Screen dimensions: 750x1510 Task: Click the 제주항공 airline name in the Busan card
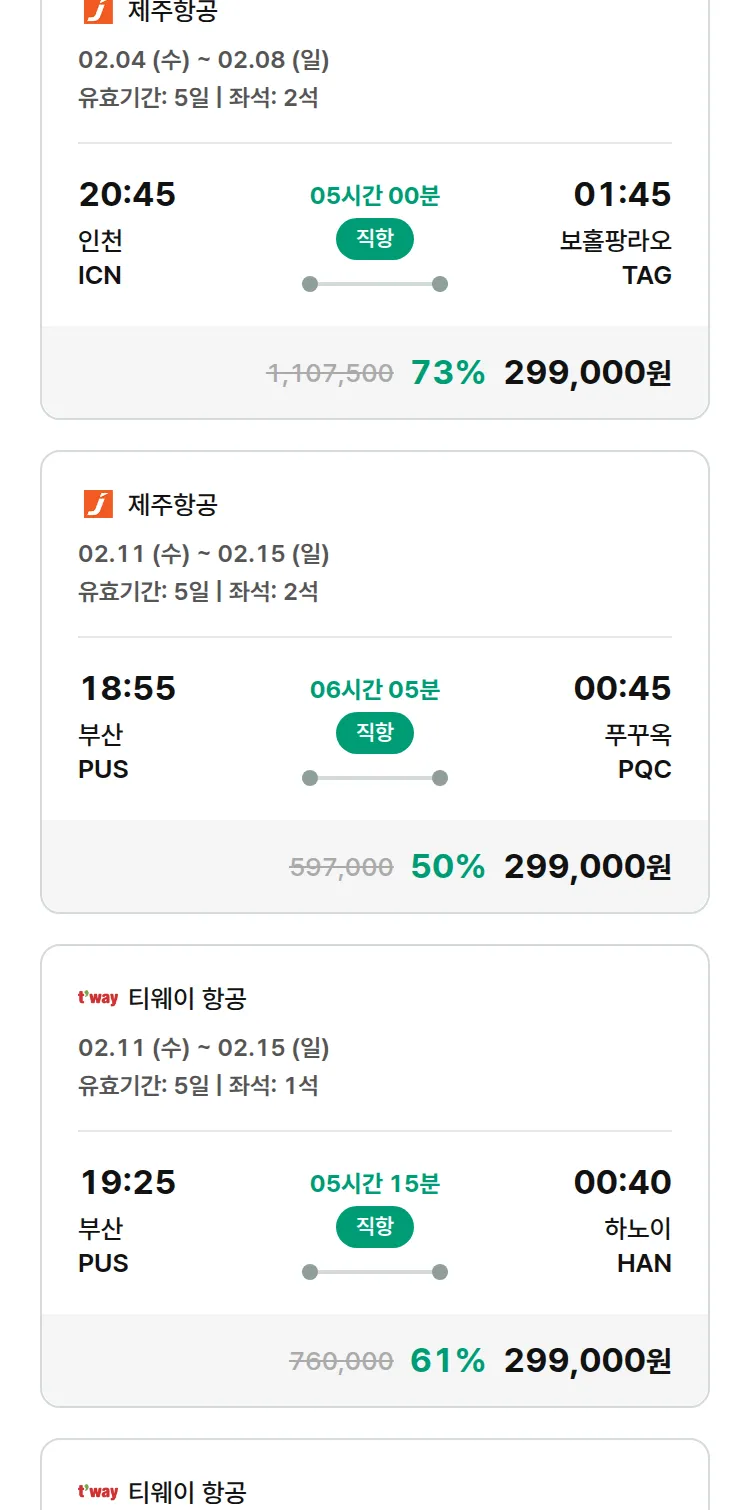[x=172, y=504]
